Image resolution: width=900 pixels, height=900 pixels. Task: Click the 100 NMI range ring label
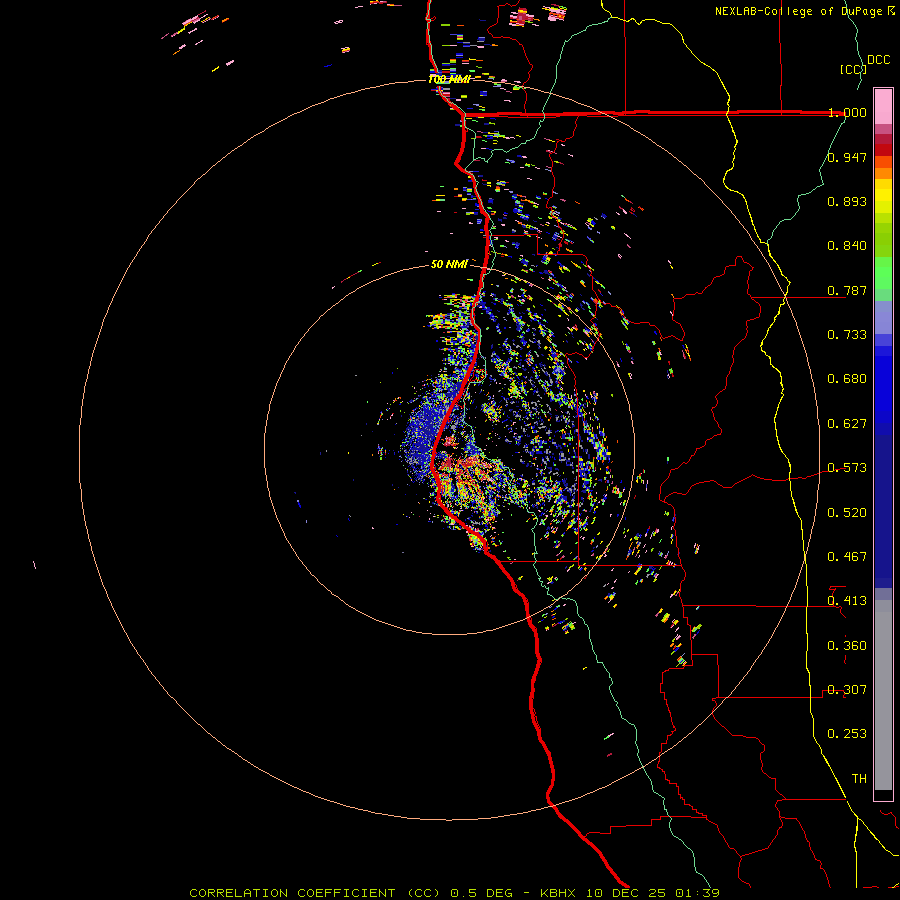click(449, 79)
